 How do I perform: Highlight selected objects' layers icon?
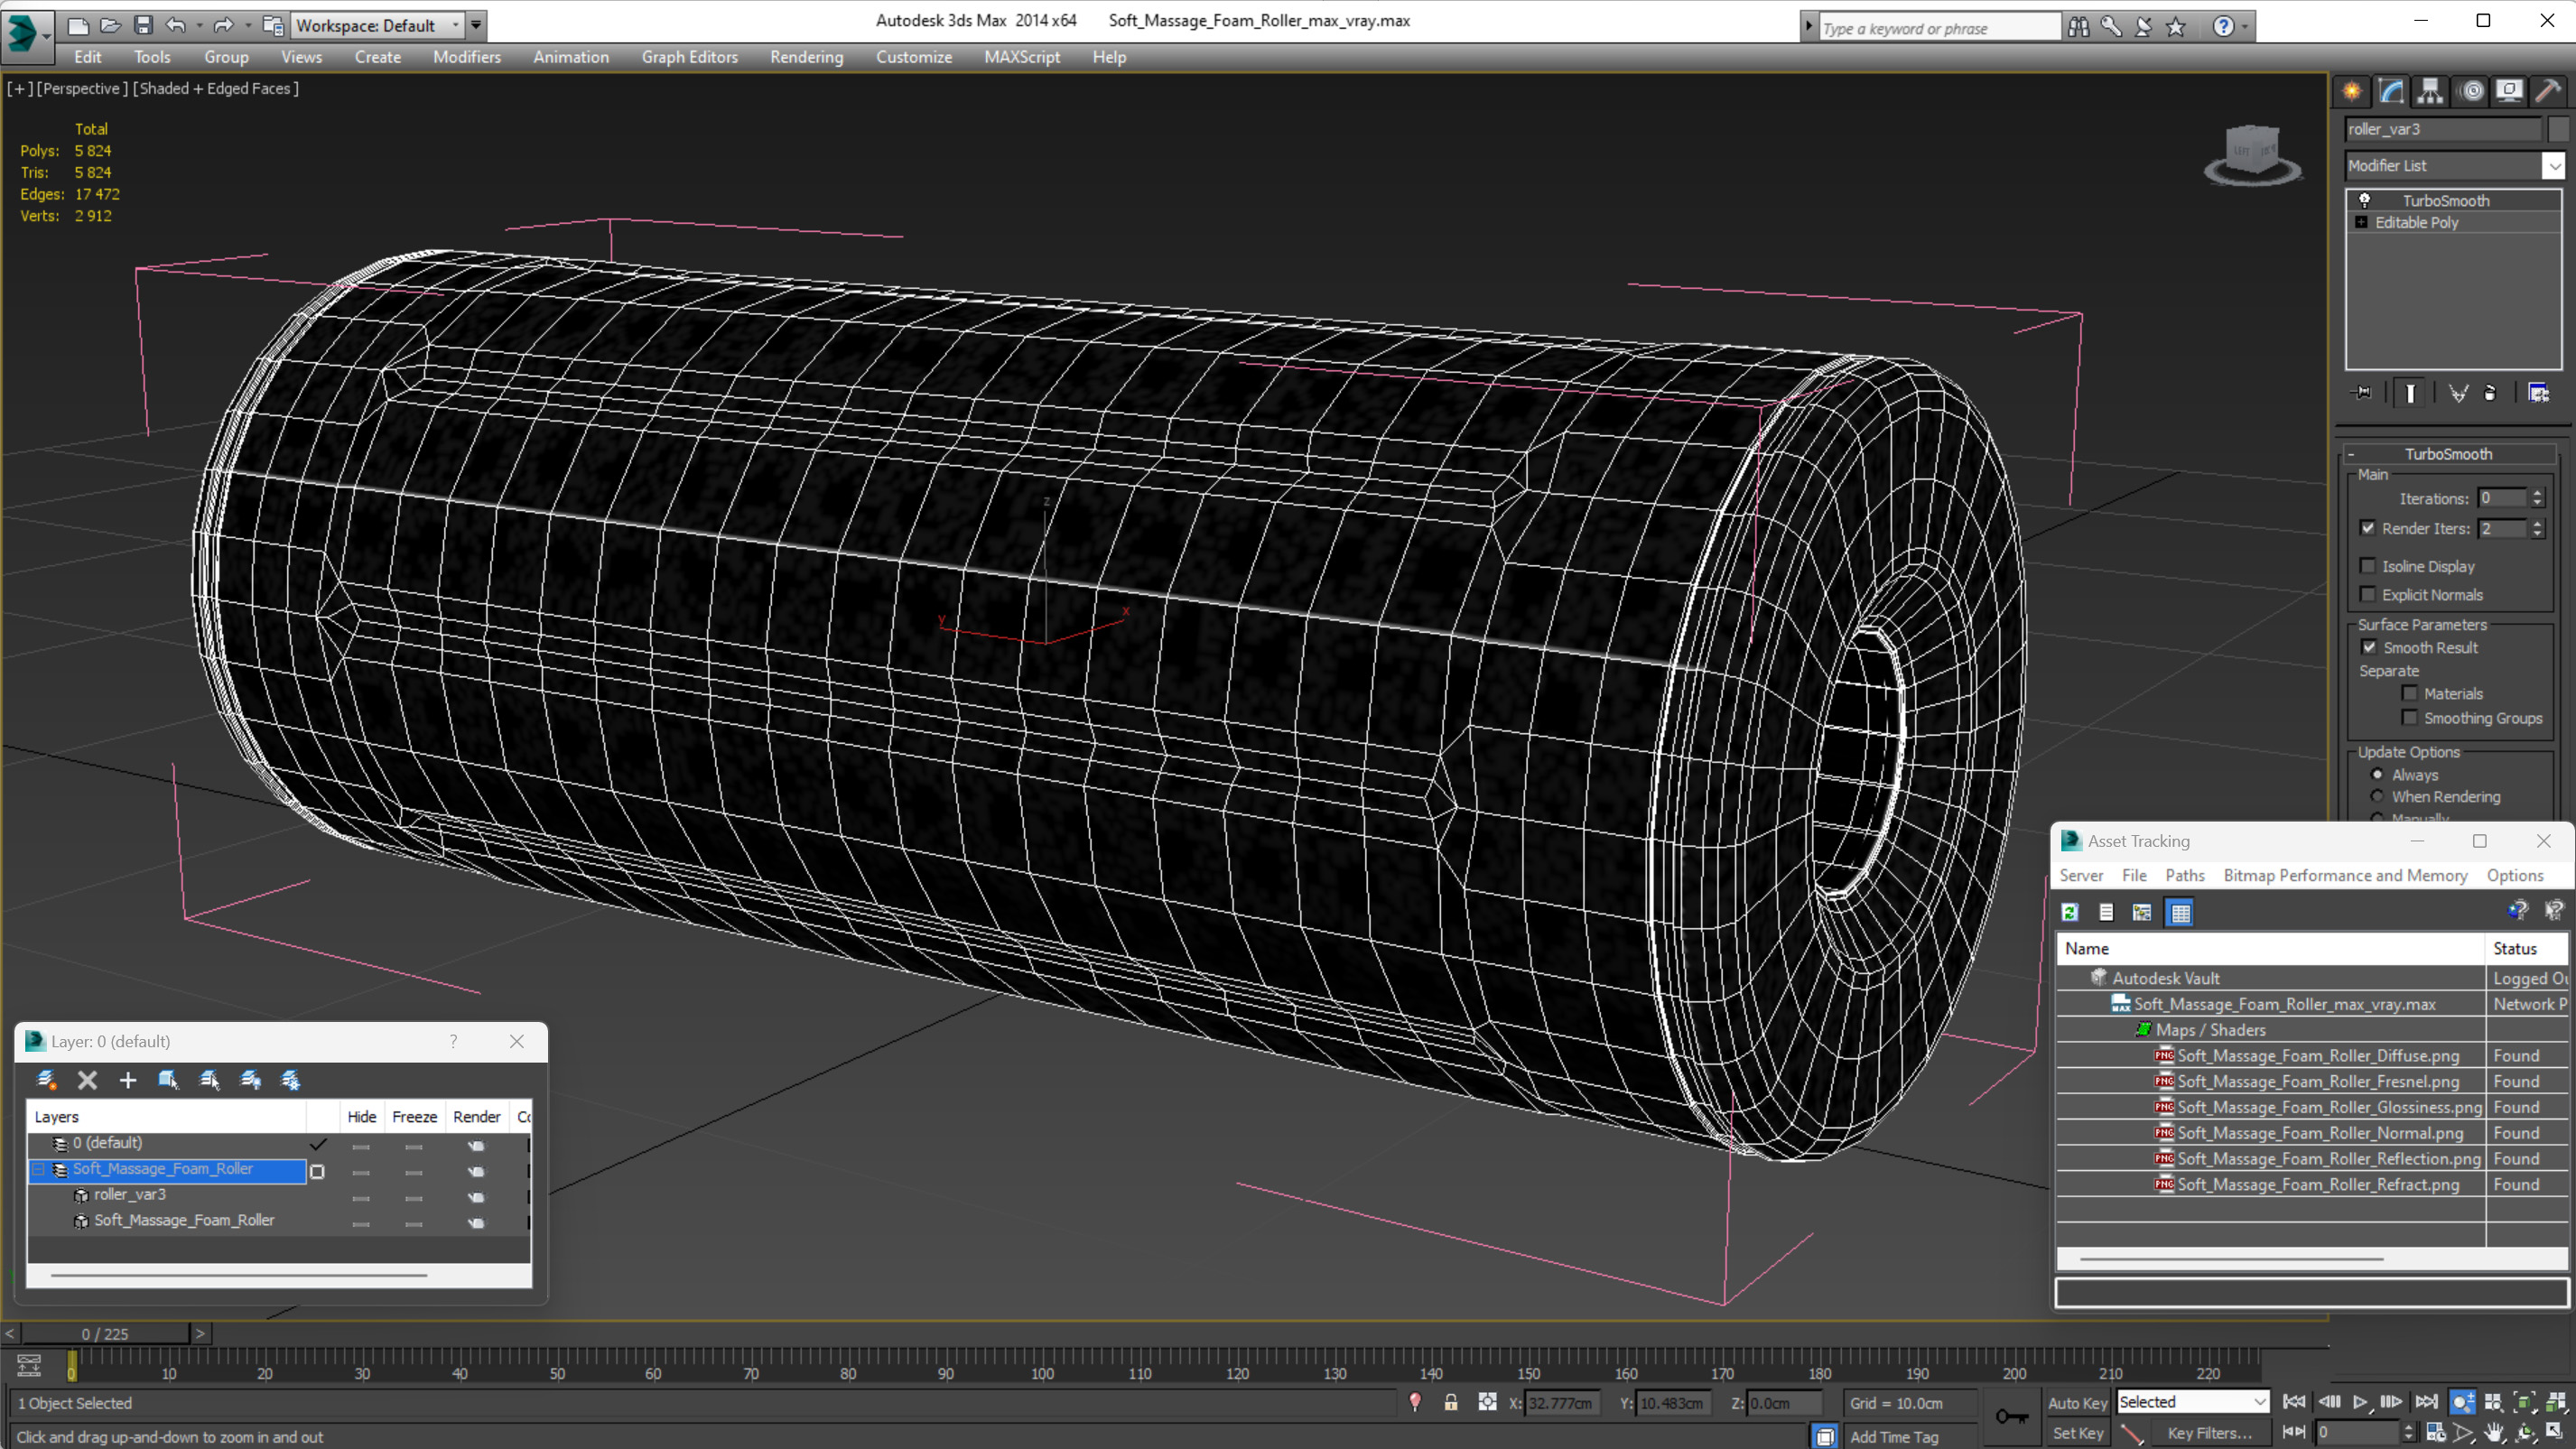coord(209,1080)
